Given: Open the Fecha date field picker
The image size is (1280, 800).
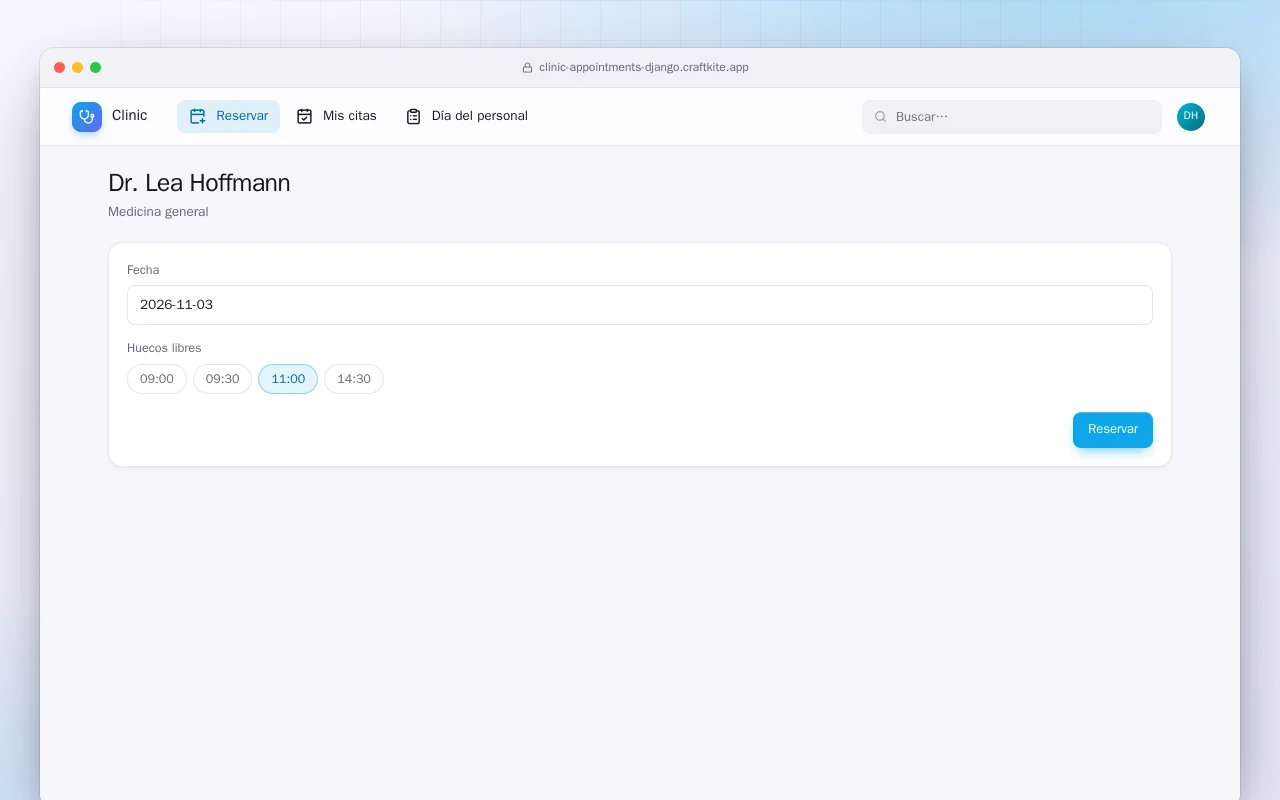Looking at the screenshot, I should click(x=640, y=305).
